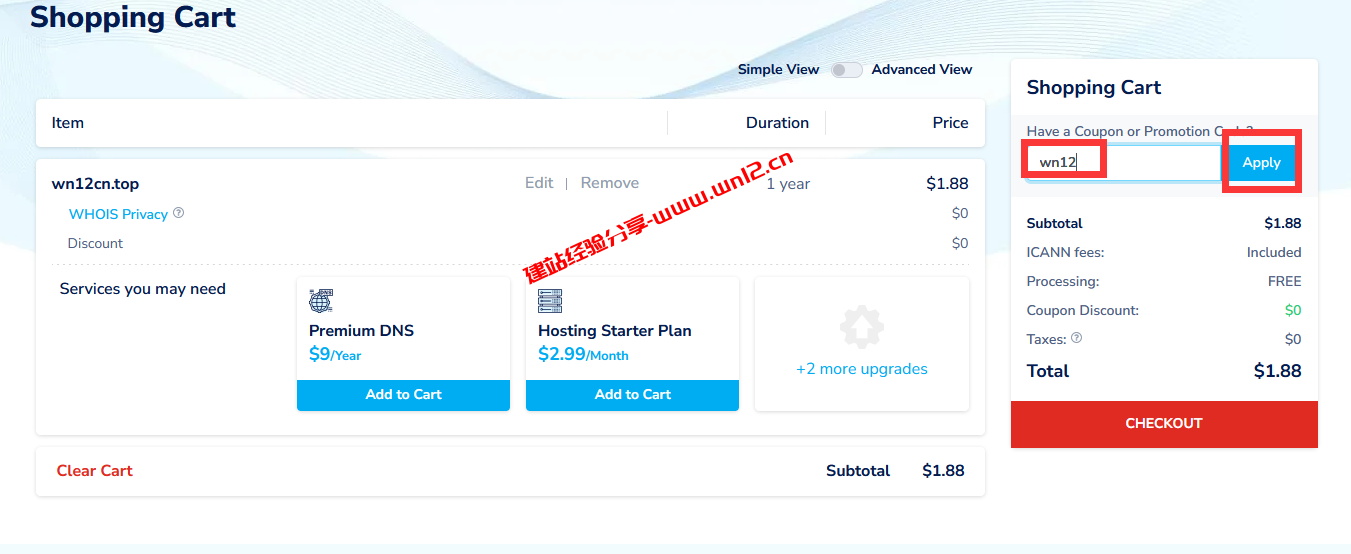
Task: Click the wn12cn.top domain name
Action: click(95, 184)
